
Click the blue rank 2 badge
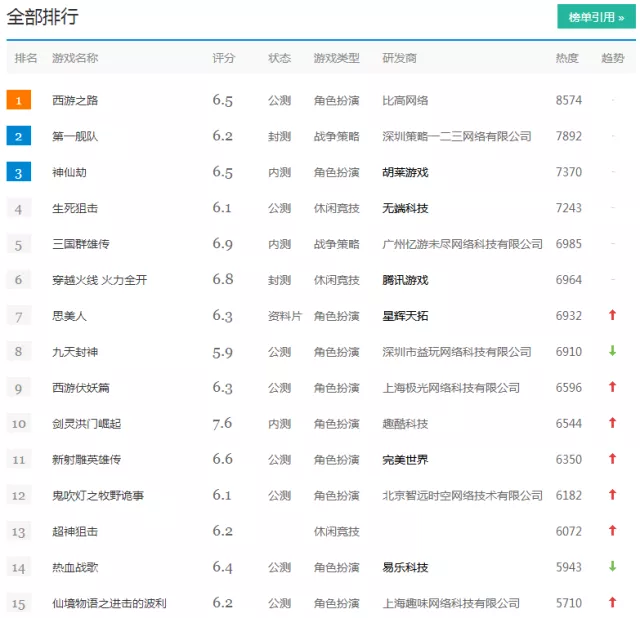point(18,136)
